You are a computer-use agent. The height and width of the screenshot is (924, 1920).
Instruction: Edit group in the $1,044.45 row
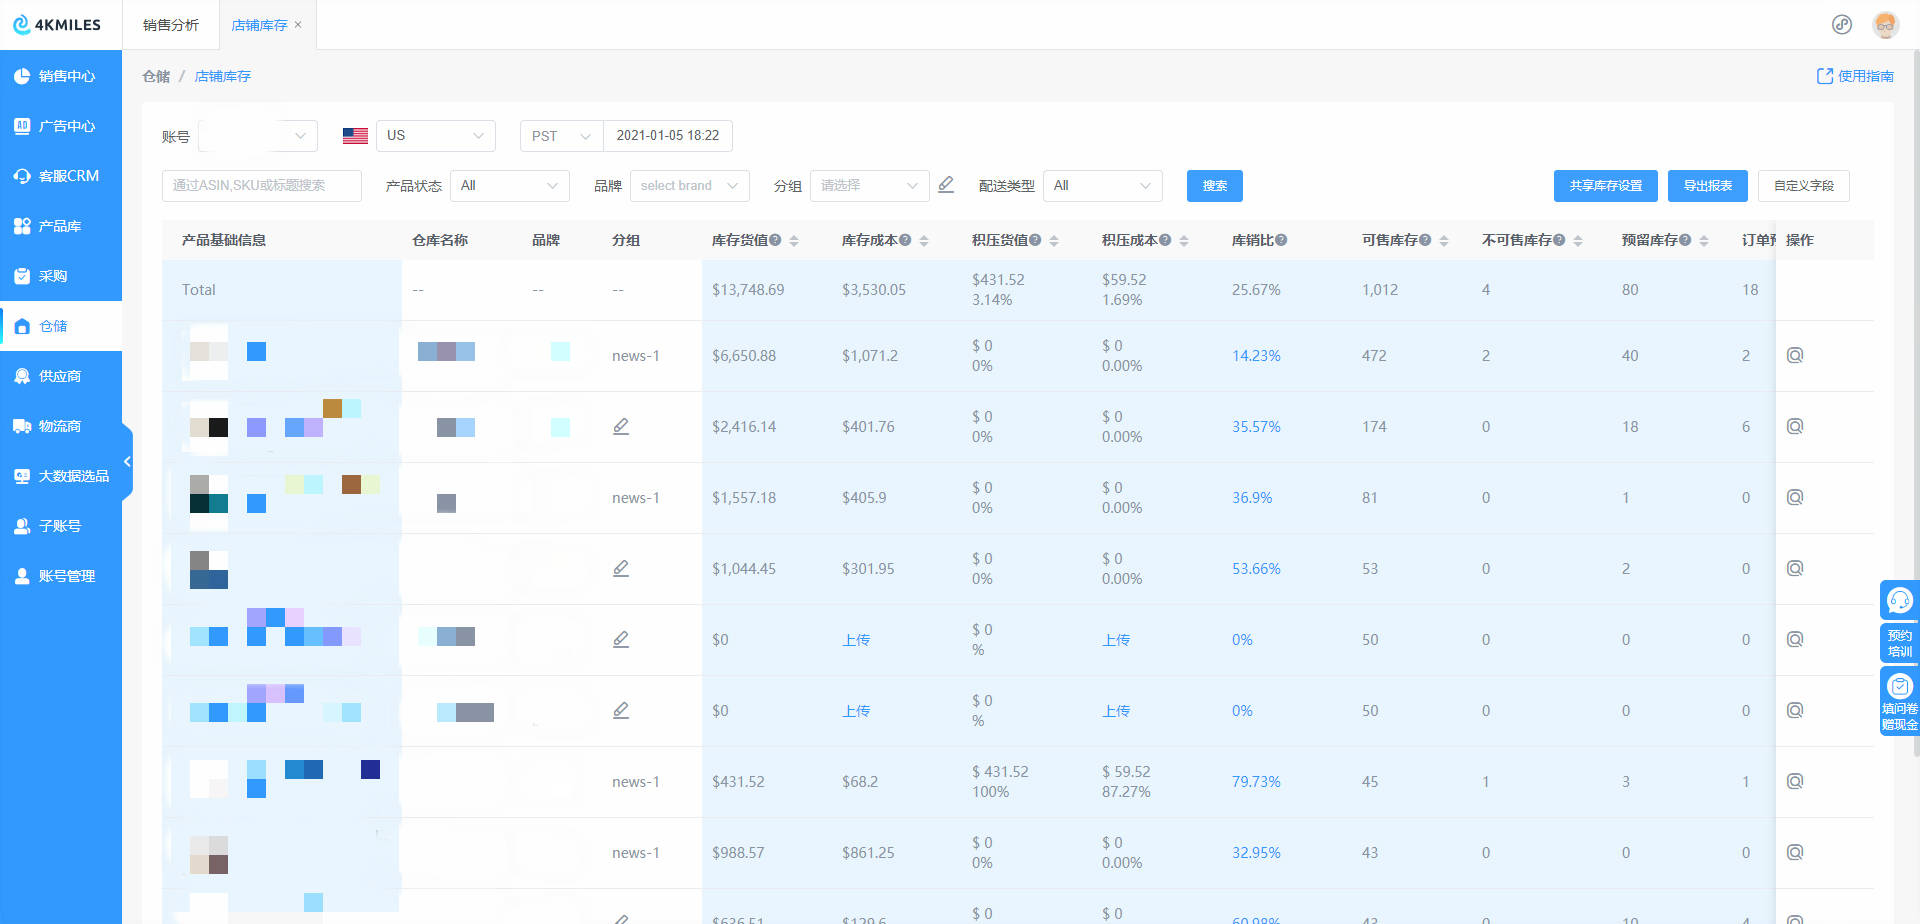pos(621,568)
